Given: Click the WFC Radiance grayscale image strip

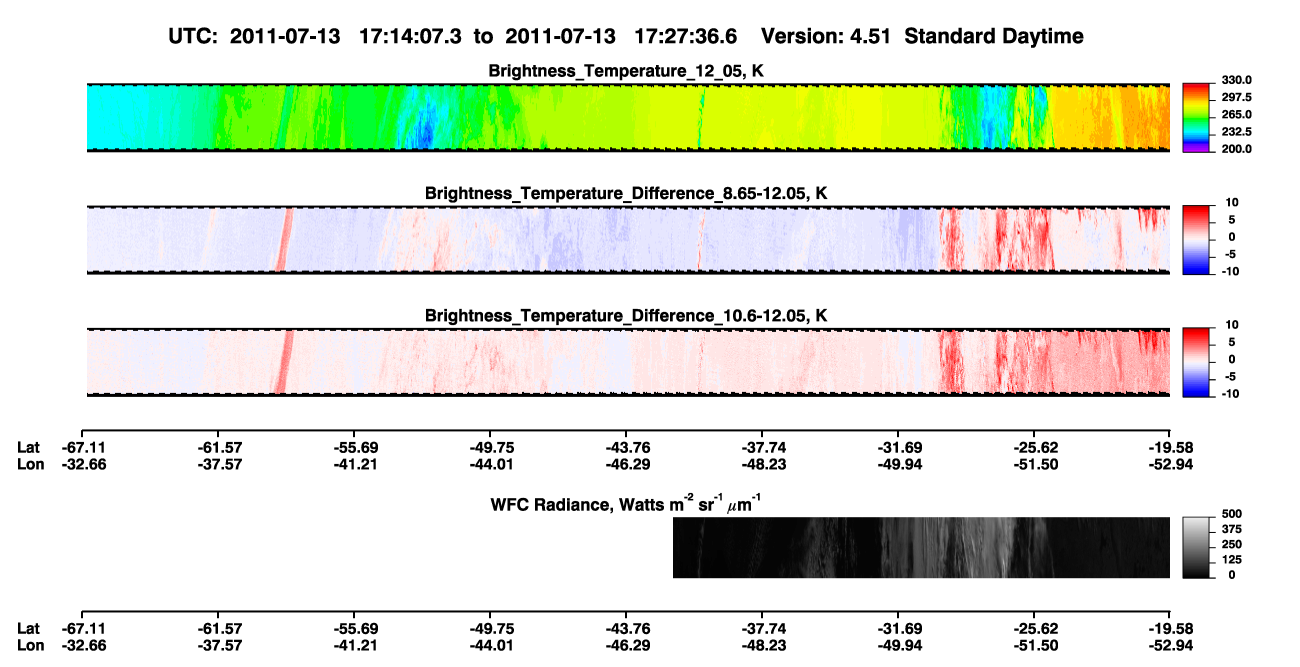Looking at the screenshot, I should pos(922,547).
